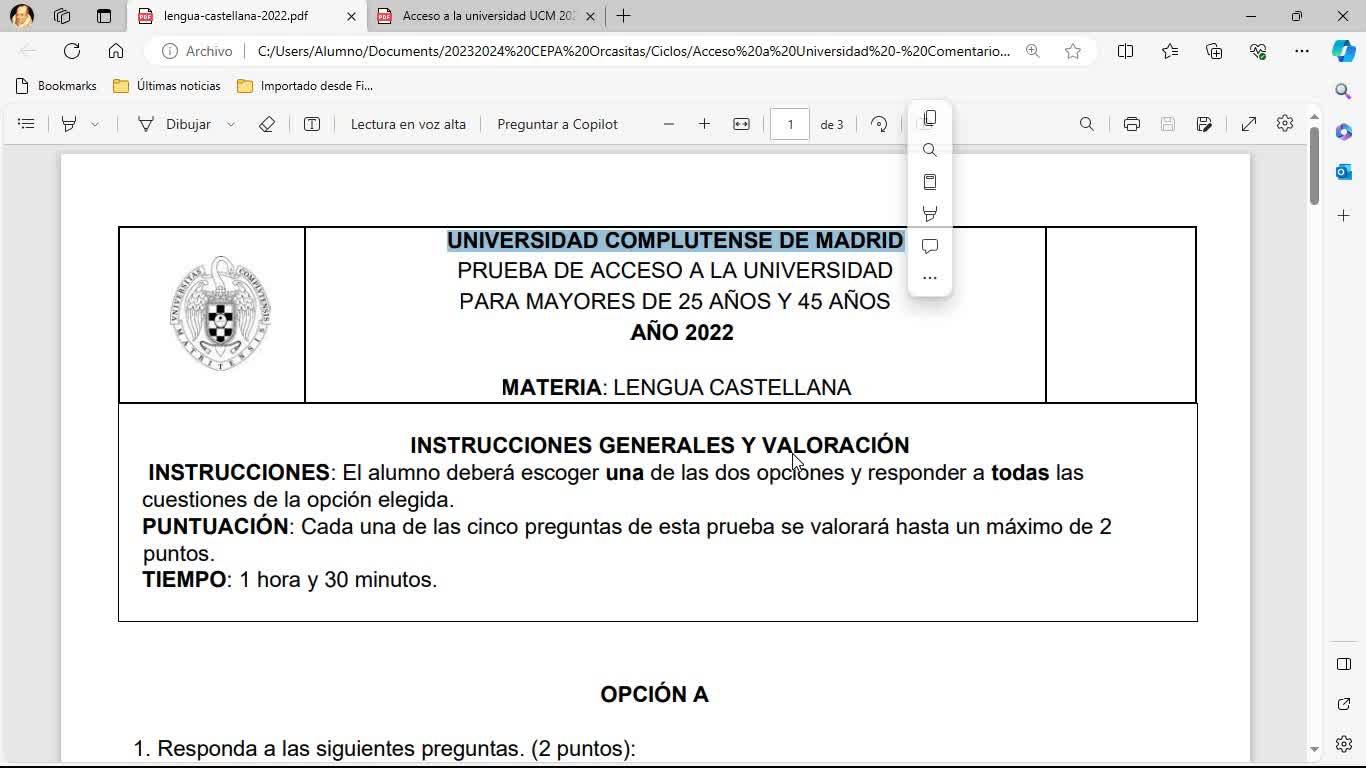Zoom in on the PDF with plus
This screenshot has width=1366, height=768.
coord(705,124)
